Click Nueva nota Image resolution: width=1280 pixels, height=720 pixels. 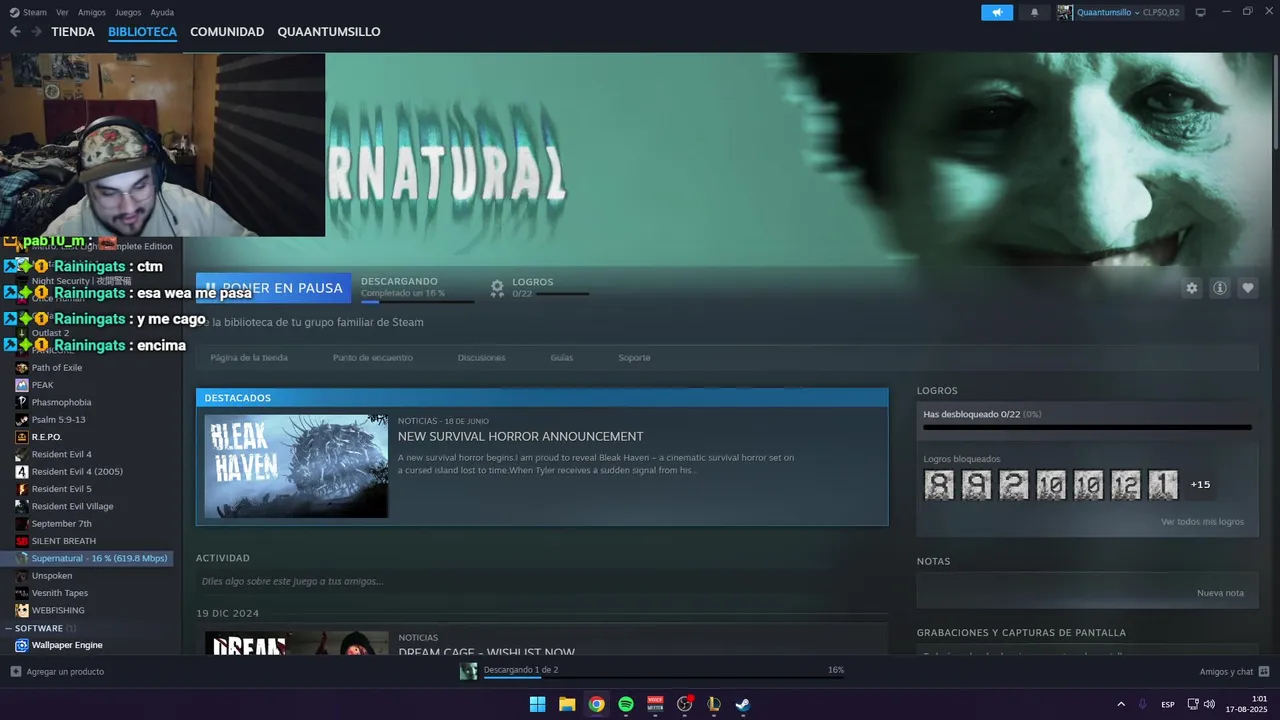click(1220, 593)
